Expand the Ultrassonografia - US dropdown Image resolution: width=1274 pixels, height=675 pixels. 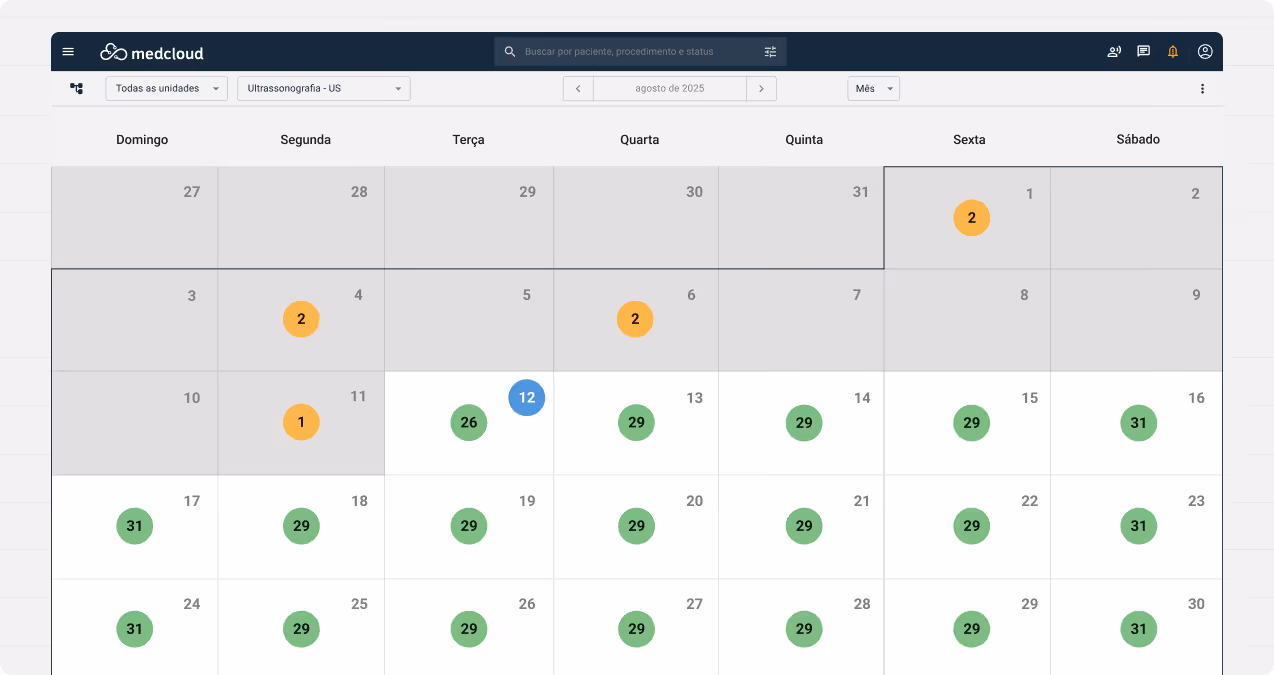(x=323, y=88)
